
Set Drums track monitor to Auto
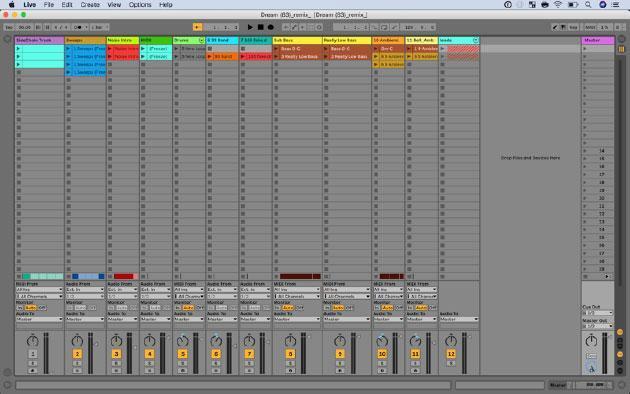click(x=188, y=308)
